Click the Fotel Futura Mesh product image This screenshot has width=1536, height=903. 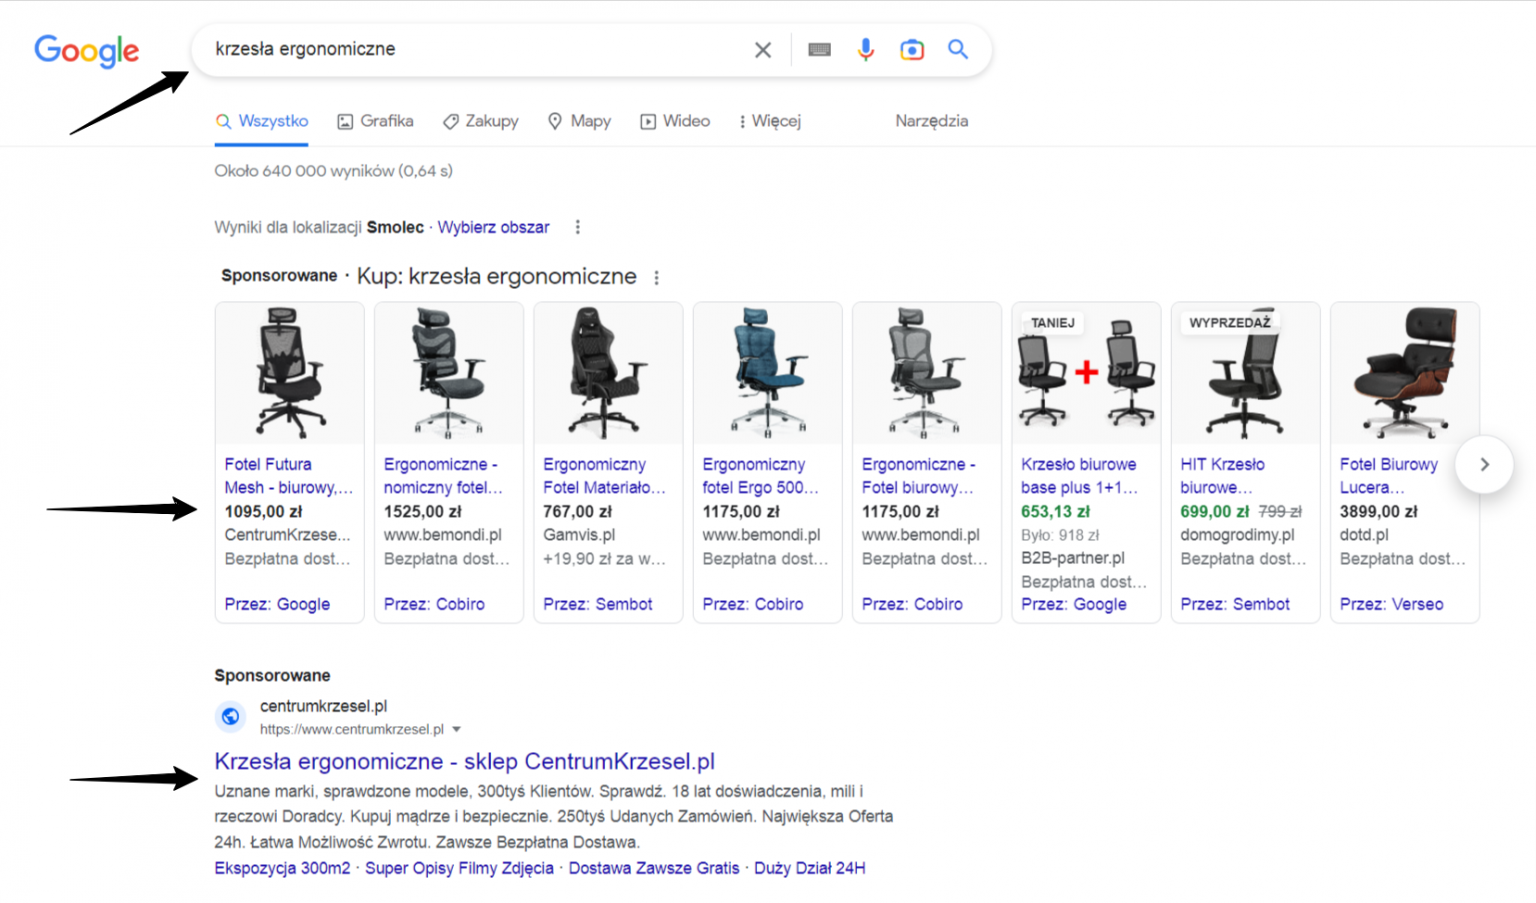289,373
